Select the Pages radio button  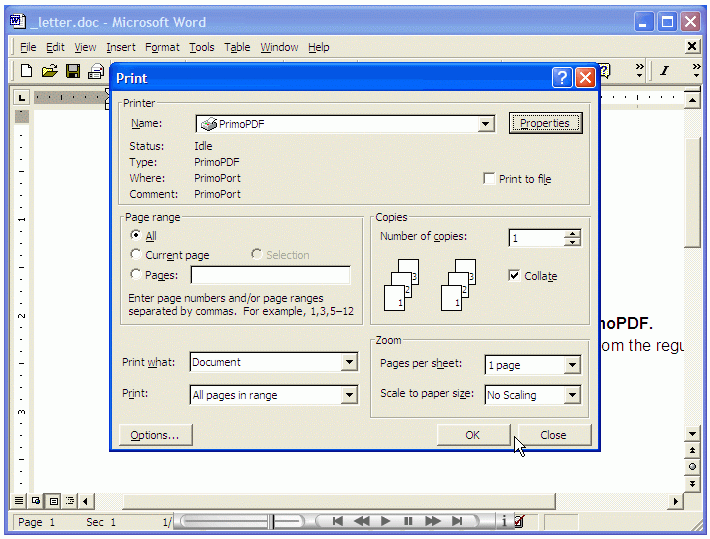click(x=135, y=274)
